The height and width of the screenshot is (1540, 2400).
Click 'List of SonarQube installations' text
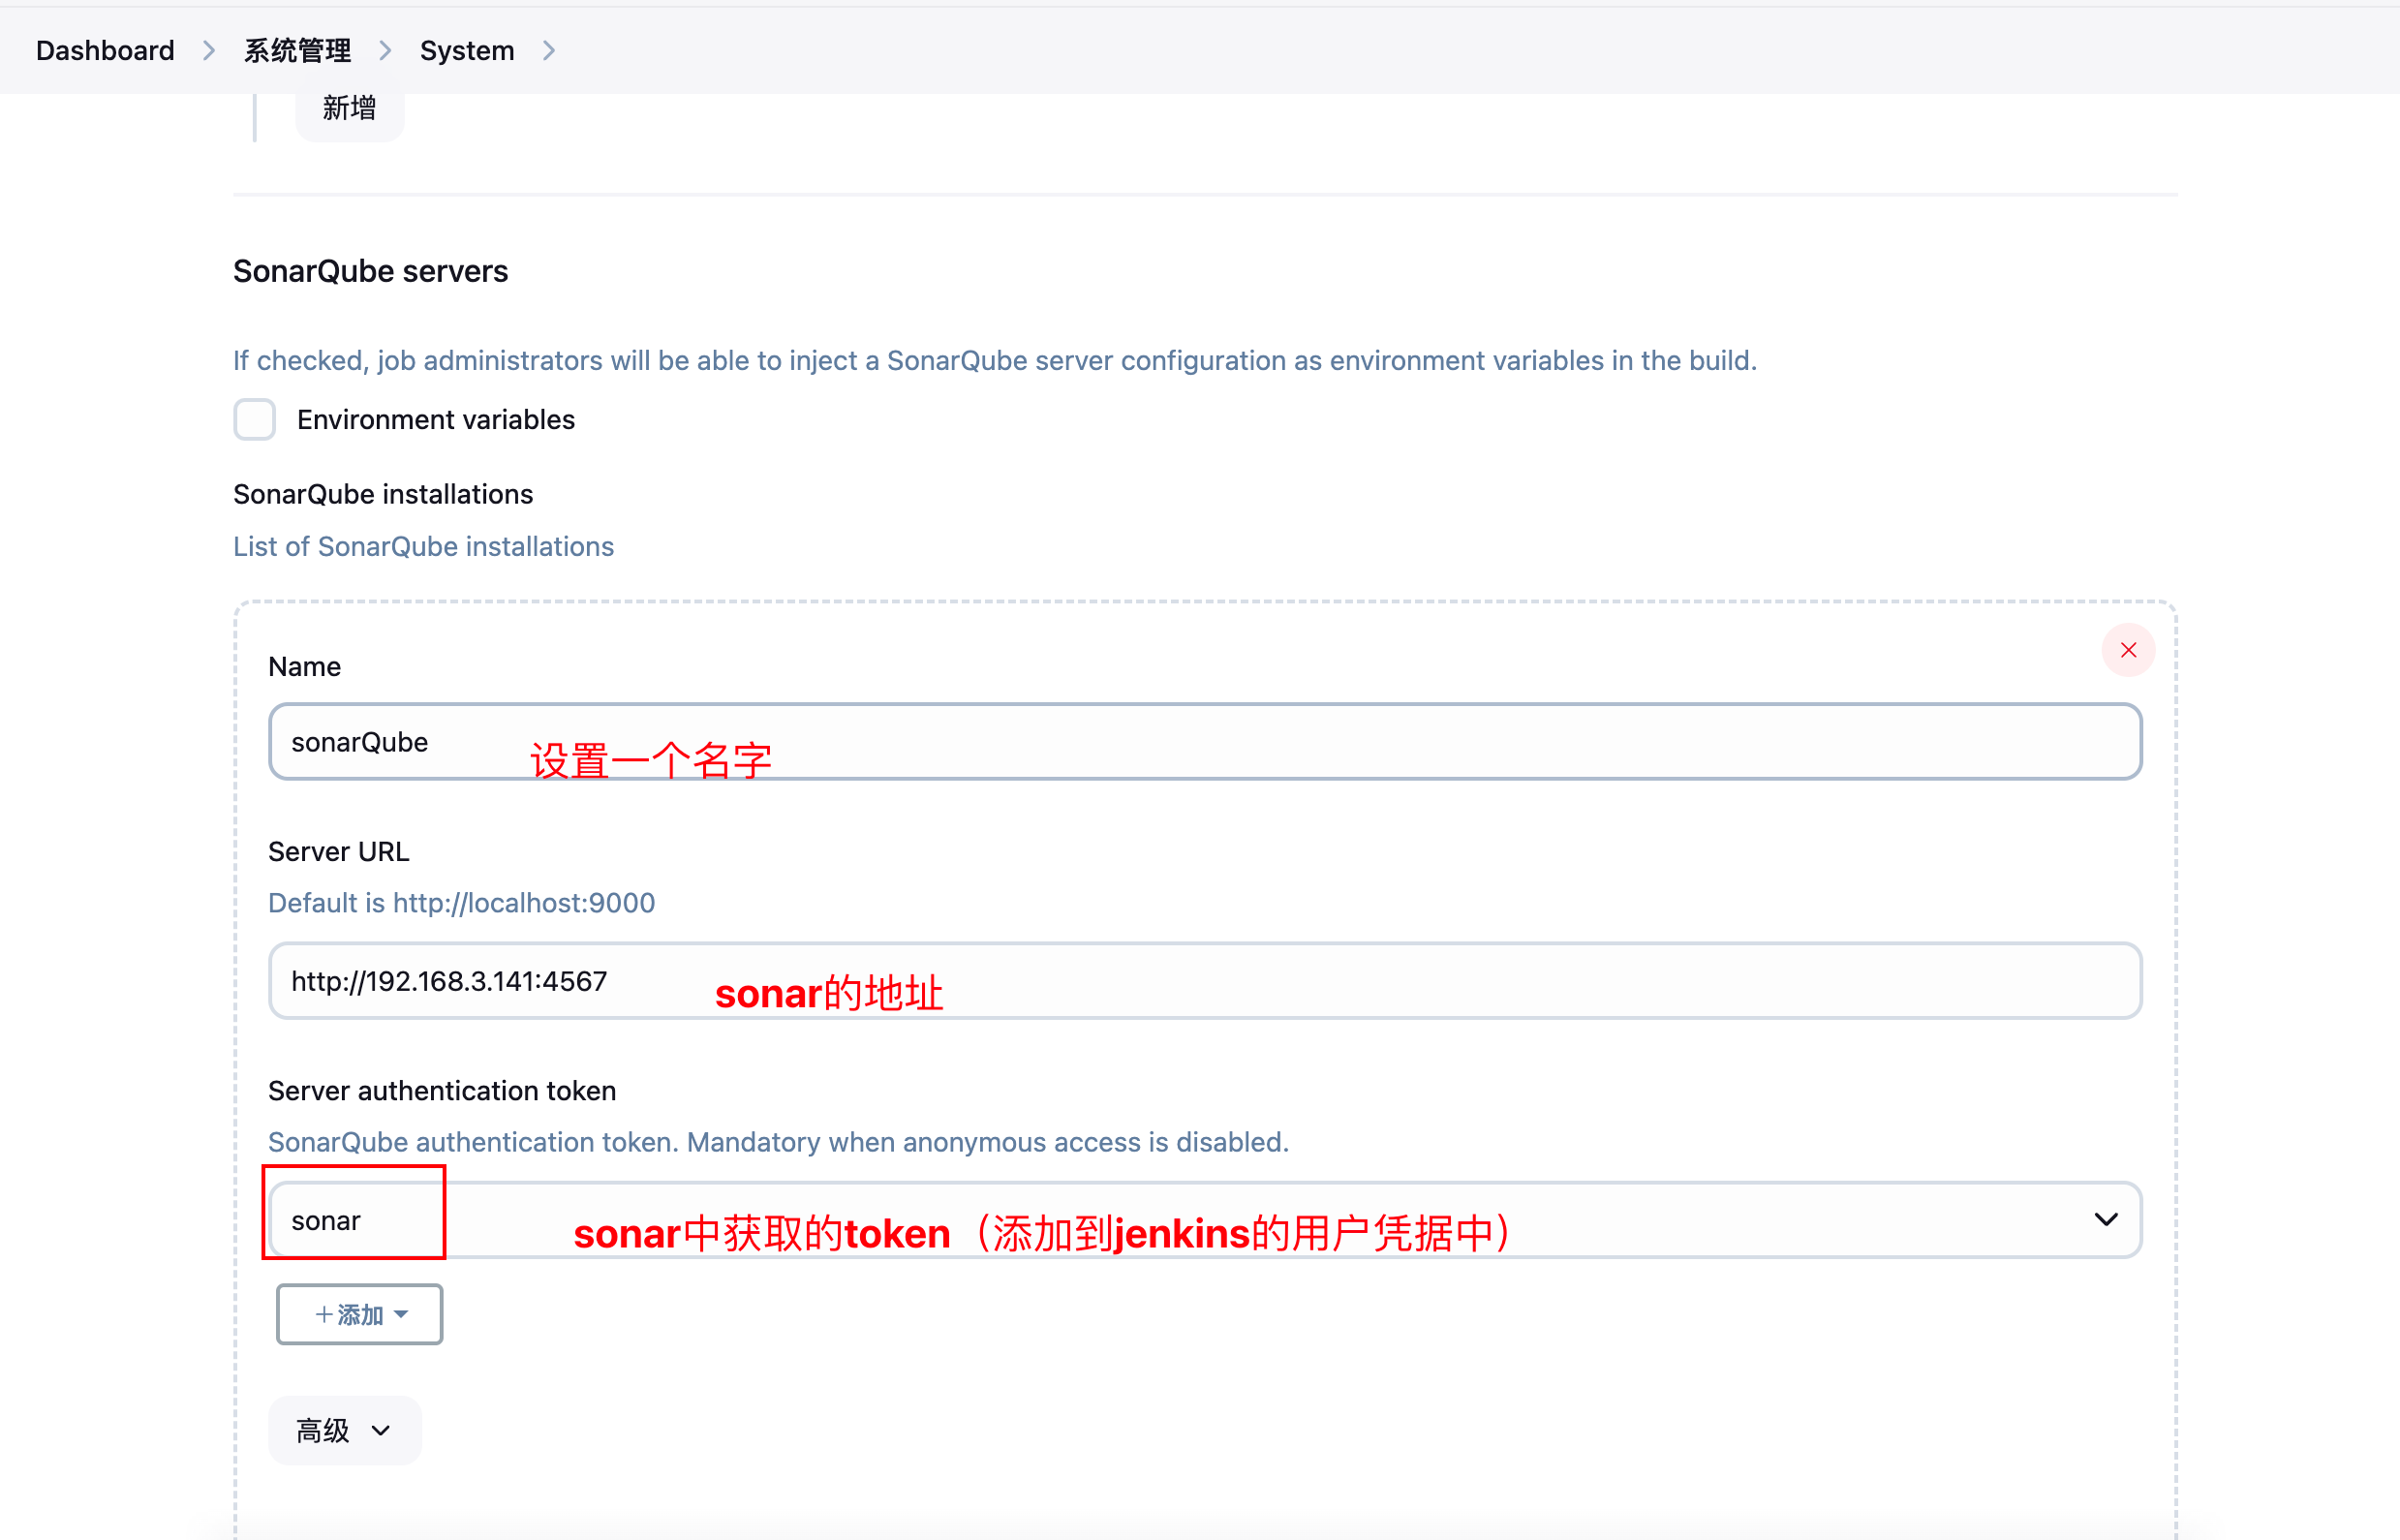coord(424,546)
